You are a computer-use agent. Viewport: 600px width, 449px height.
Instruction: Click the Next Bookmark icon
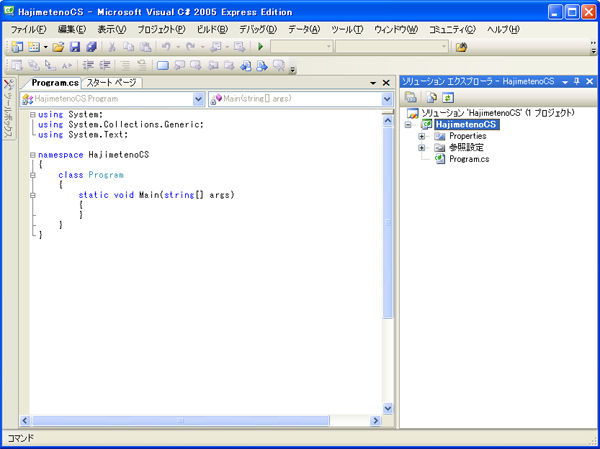pyautogui.click(x=196, y=65)
